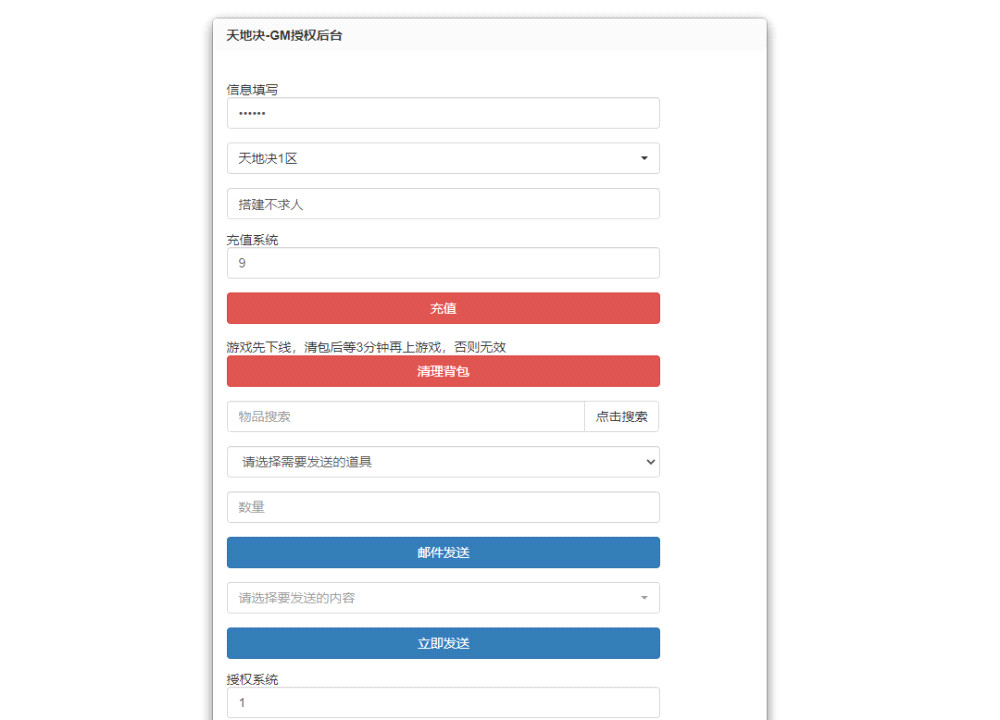Screen dimensions: 1000x720
Task: Click the 信息填写 section label
Action: 251,89
